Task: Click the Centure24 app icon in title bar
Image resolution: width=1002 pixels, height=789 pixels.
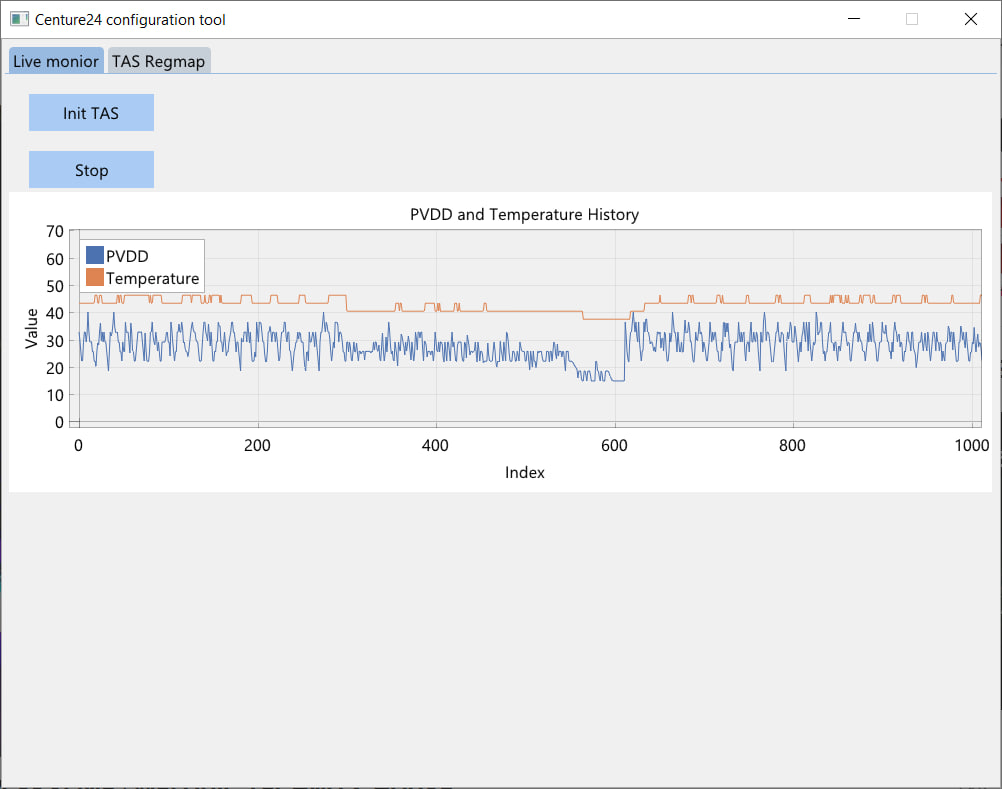Action: (19, 19)
